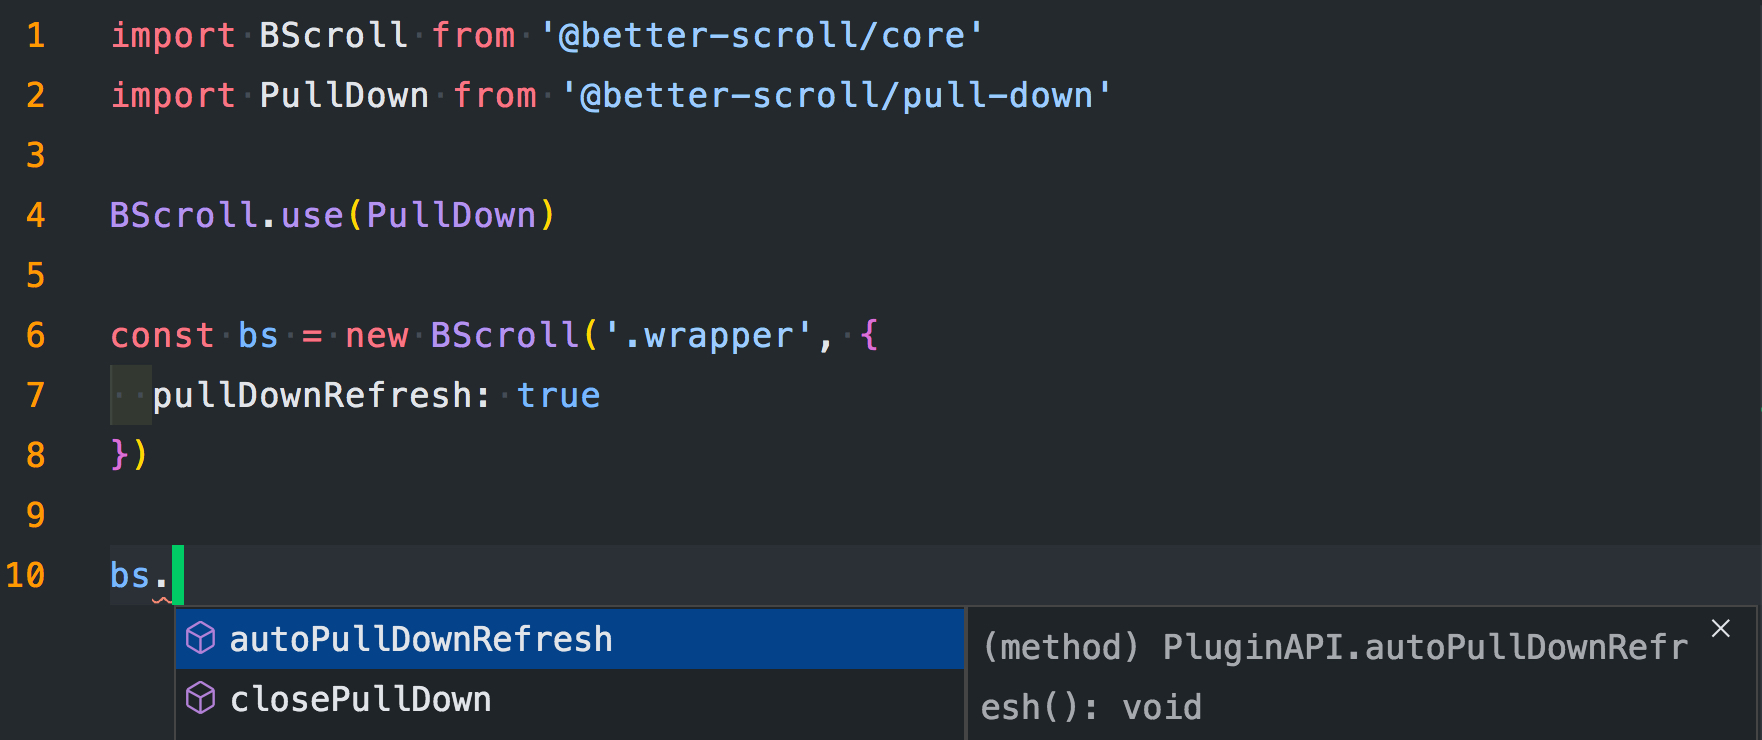Select autoPullDownRefresh method cube icon
The height and width of the screenshot is (740, 1762).
click(x=201, y=638)
